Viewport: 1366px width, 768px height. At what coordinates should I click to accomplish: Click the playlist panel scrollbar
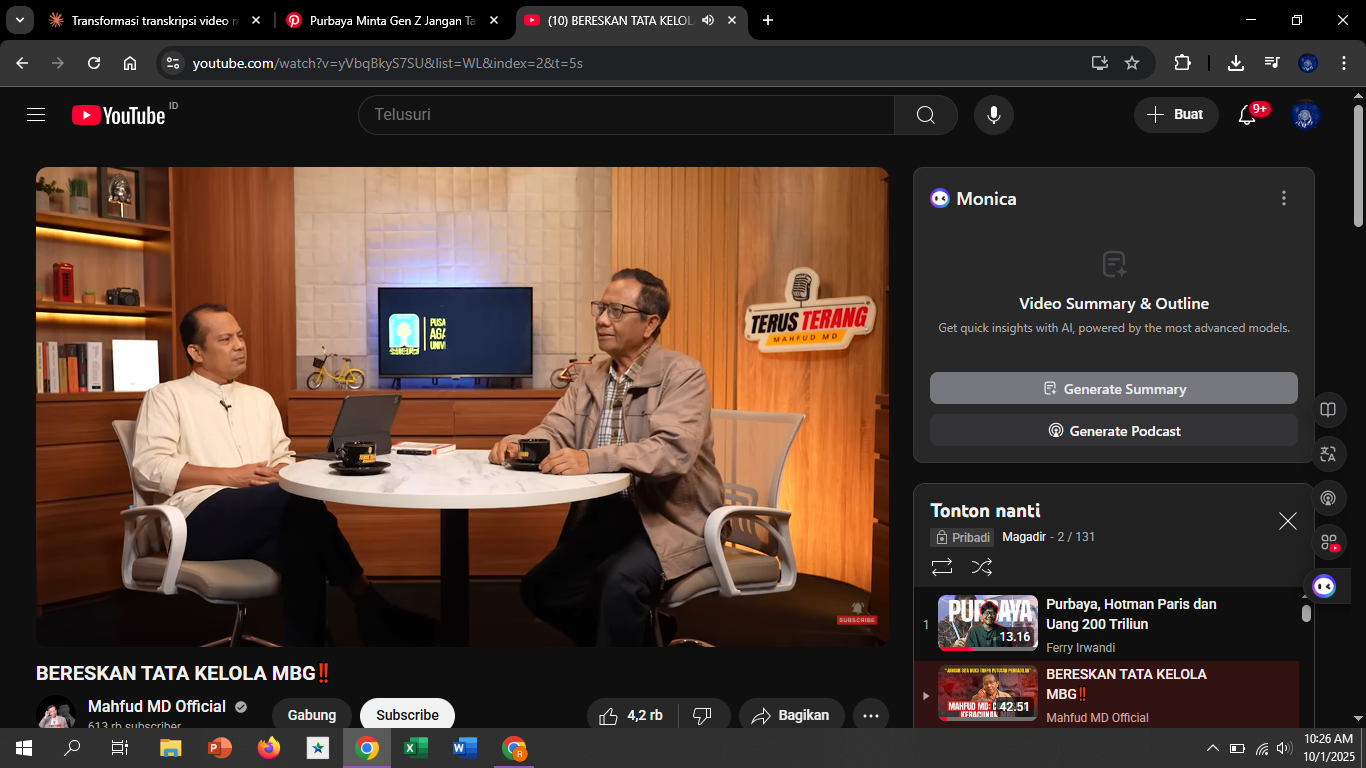pos(1306,612)
